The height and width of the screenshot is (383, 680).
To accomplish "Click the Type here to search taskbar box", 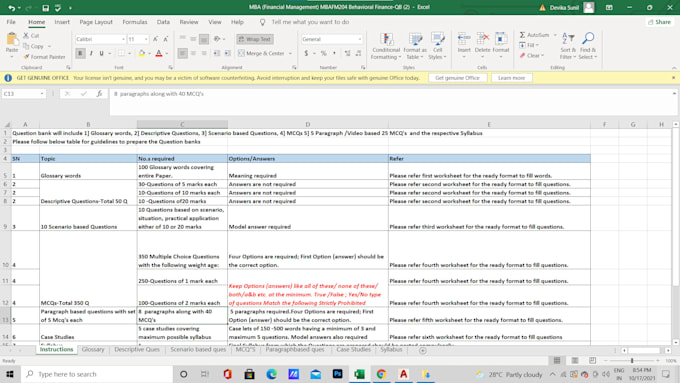I will [x=97, y=374].
